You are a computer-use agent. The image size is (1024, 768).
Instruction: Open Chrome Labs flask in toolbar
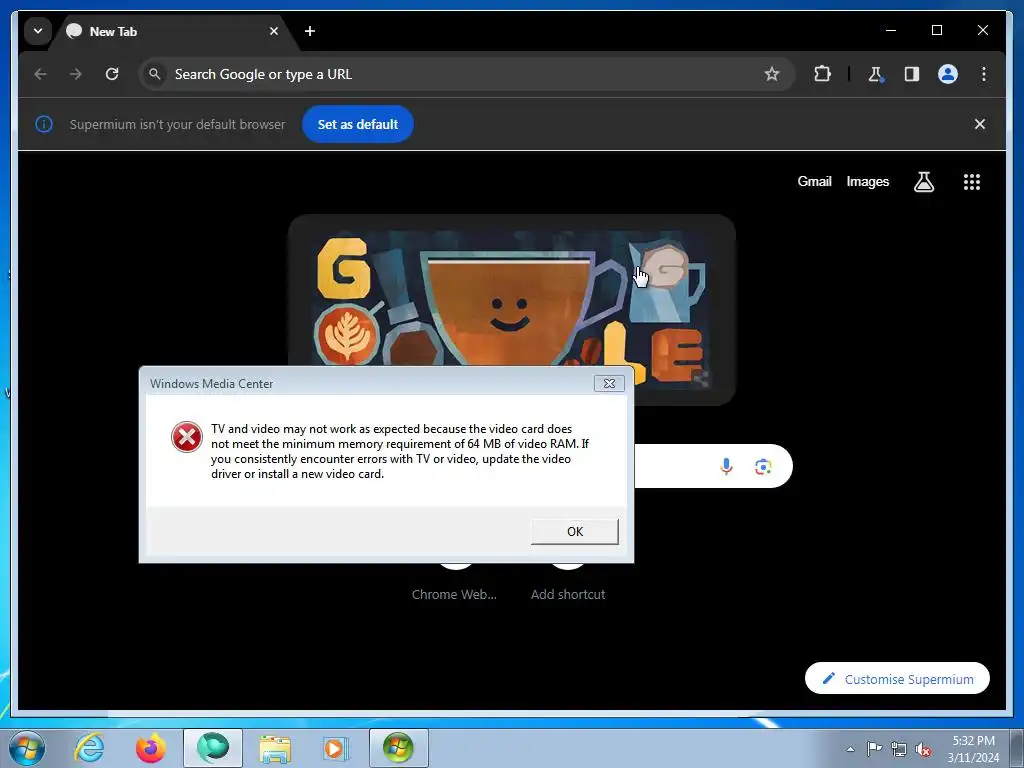click(x=875, y=74)
